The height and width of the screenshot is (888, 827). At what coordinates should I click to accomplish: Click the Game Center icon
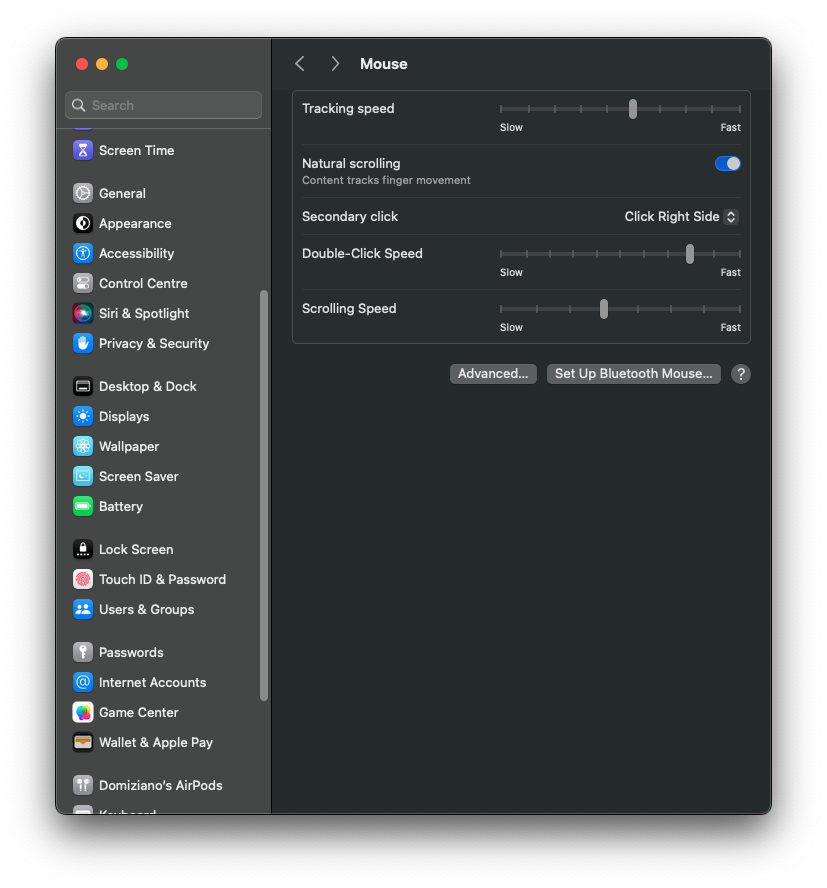coord(83,713)
